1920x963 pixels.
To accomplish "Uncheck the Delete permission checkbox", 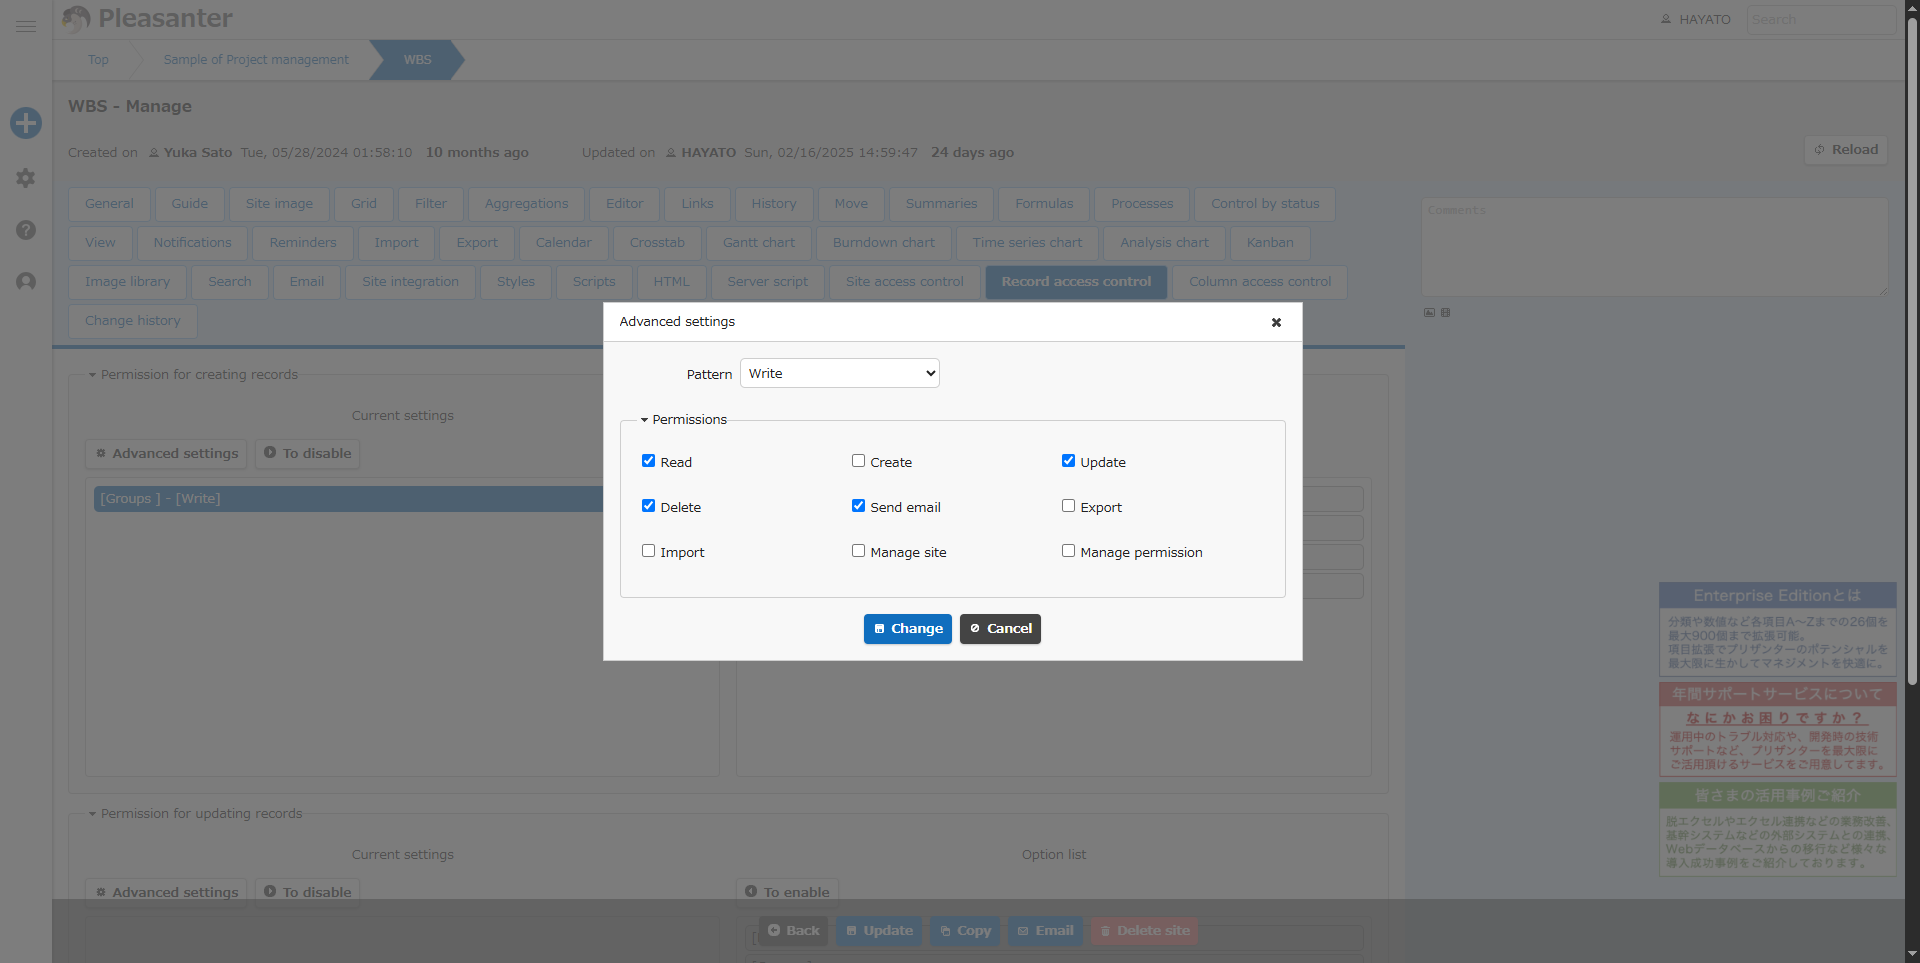I will (648, 506).
